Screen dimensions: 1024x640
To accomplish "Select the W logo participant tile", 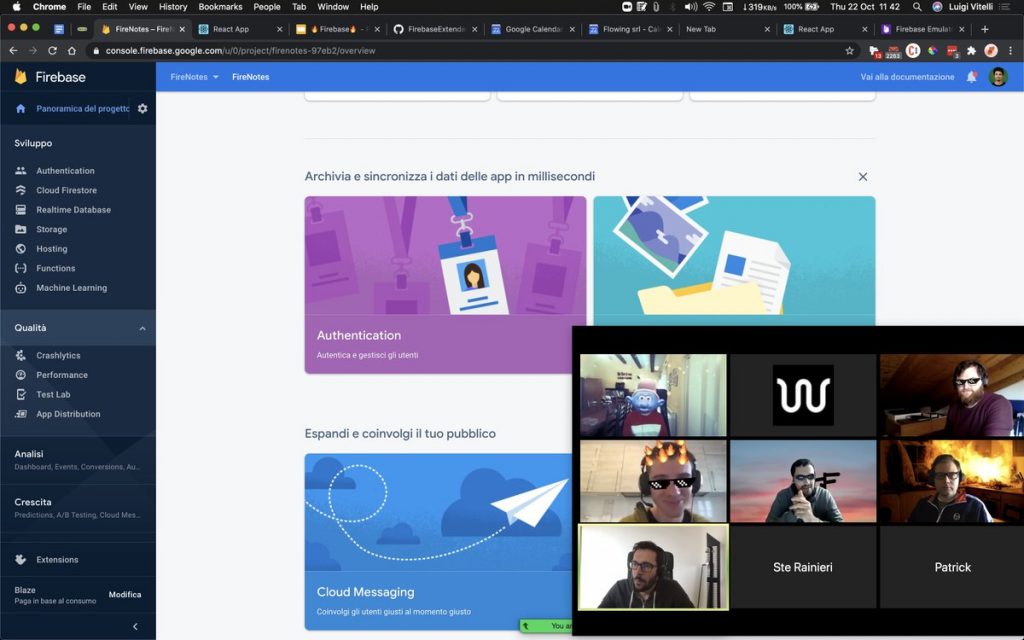I will coord(803,395).
